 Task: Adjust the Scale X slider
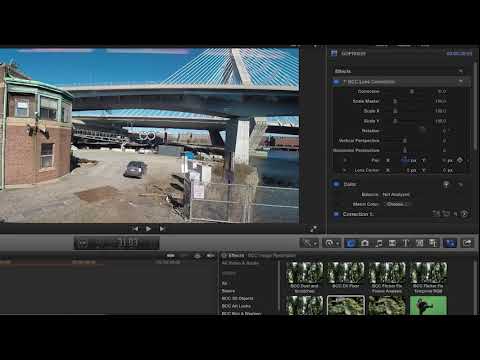point(395,111)
